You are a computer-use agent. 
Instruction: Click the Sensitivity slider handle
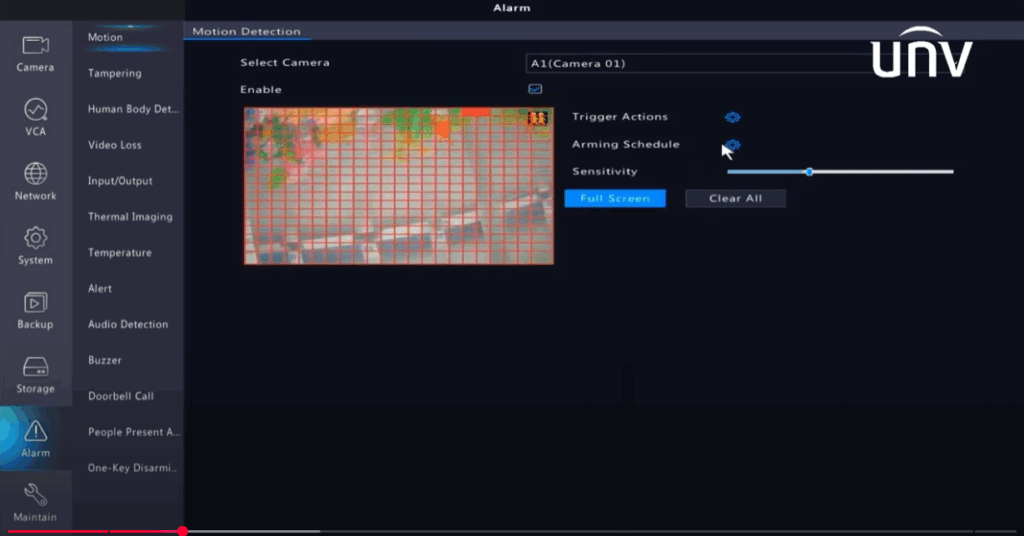click(809, 171)
